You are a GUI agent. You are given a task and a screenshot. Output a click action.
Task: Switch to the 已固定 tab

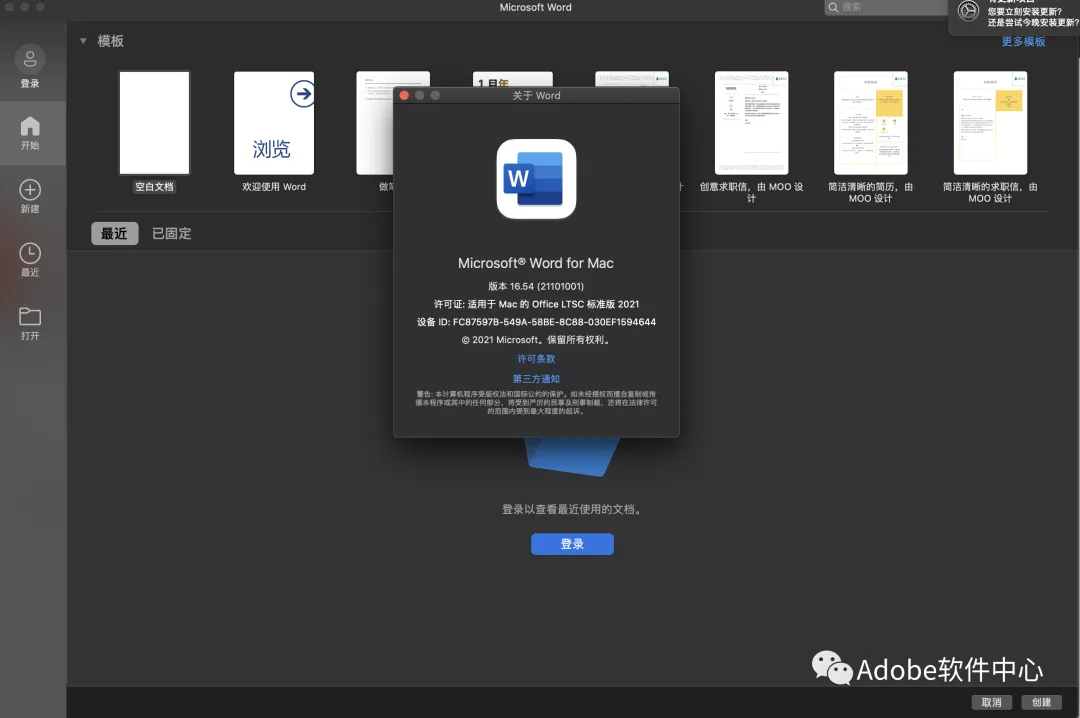tap(172, 234)
